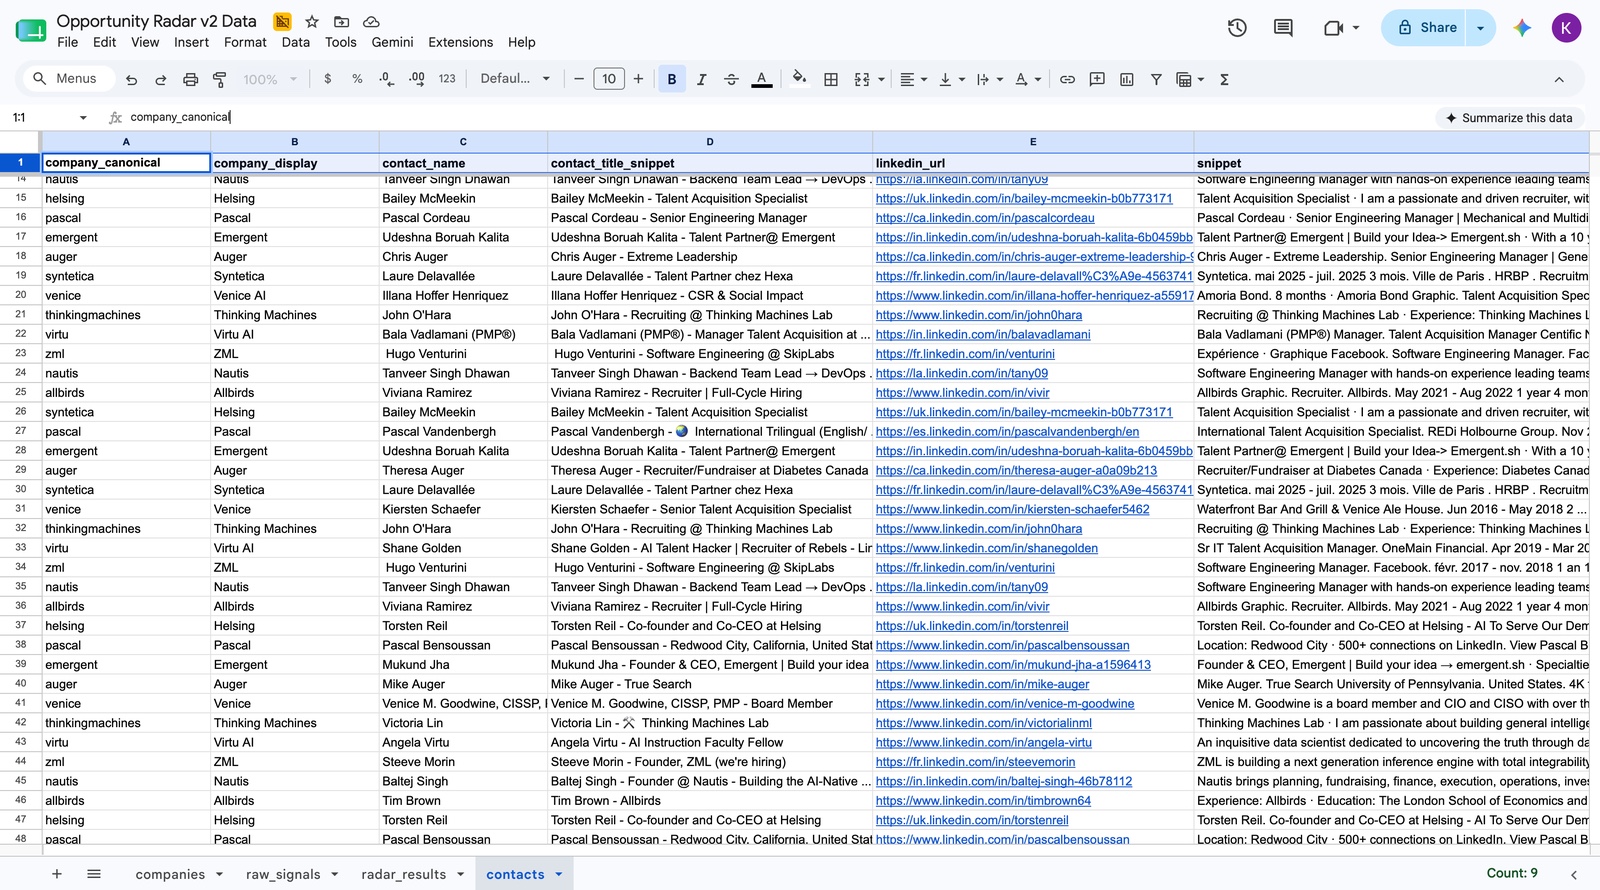The image size is (1600, 890).
Task: Insert a link with link icon
Action: tap(1067, 79)
